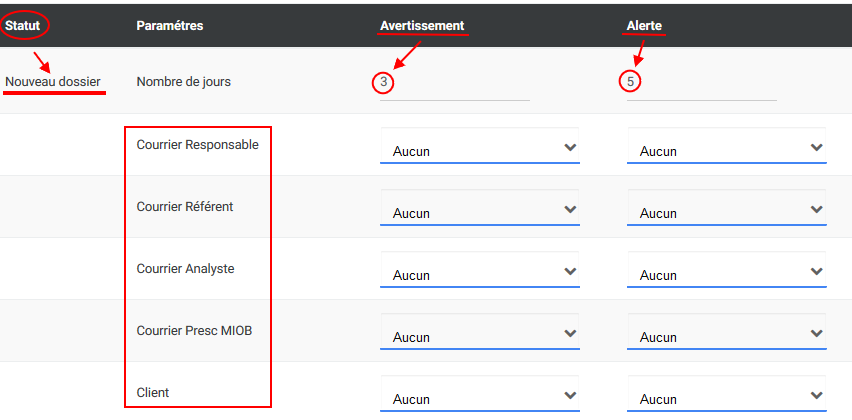The image size is (852, 420).
Task: Select Courrier Presc MIOB Alerte dropdown
Action: pyautogui.click(x=726, y=331)
